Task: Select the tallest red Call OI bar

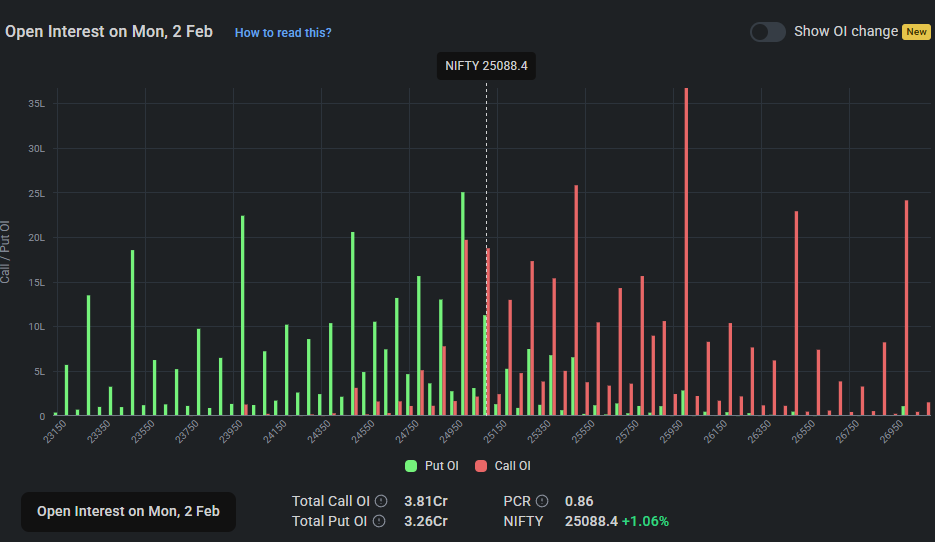Action: click(x=686, y=250)
